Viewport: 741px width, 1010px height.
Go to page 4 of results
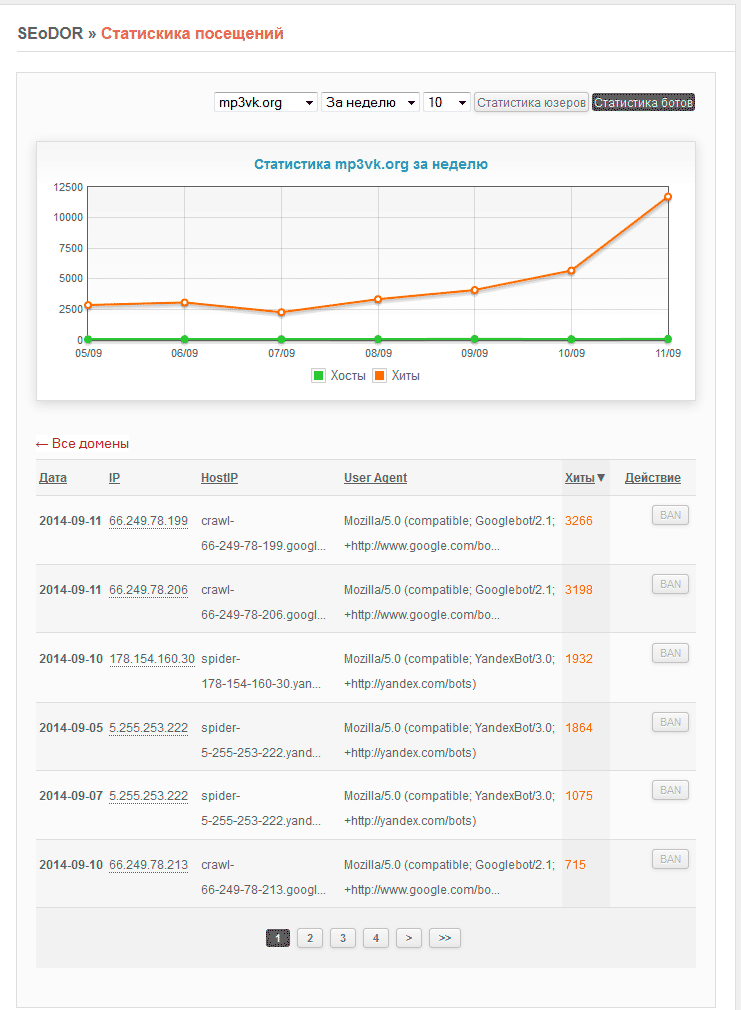point(376,938)
